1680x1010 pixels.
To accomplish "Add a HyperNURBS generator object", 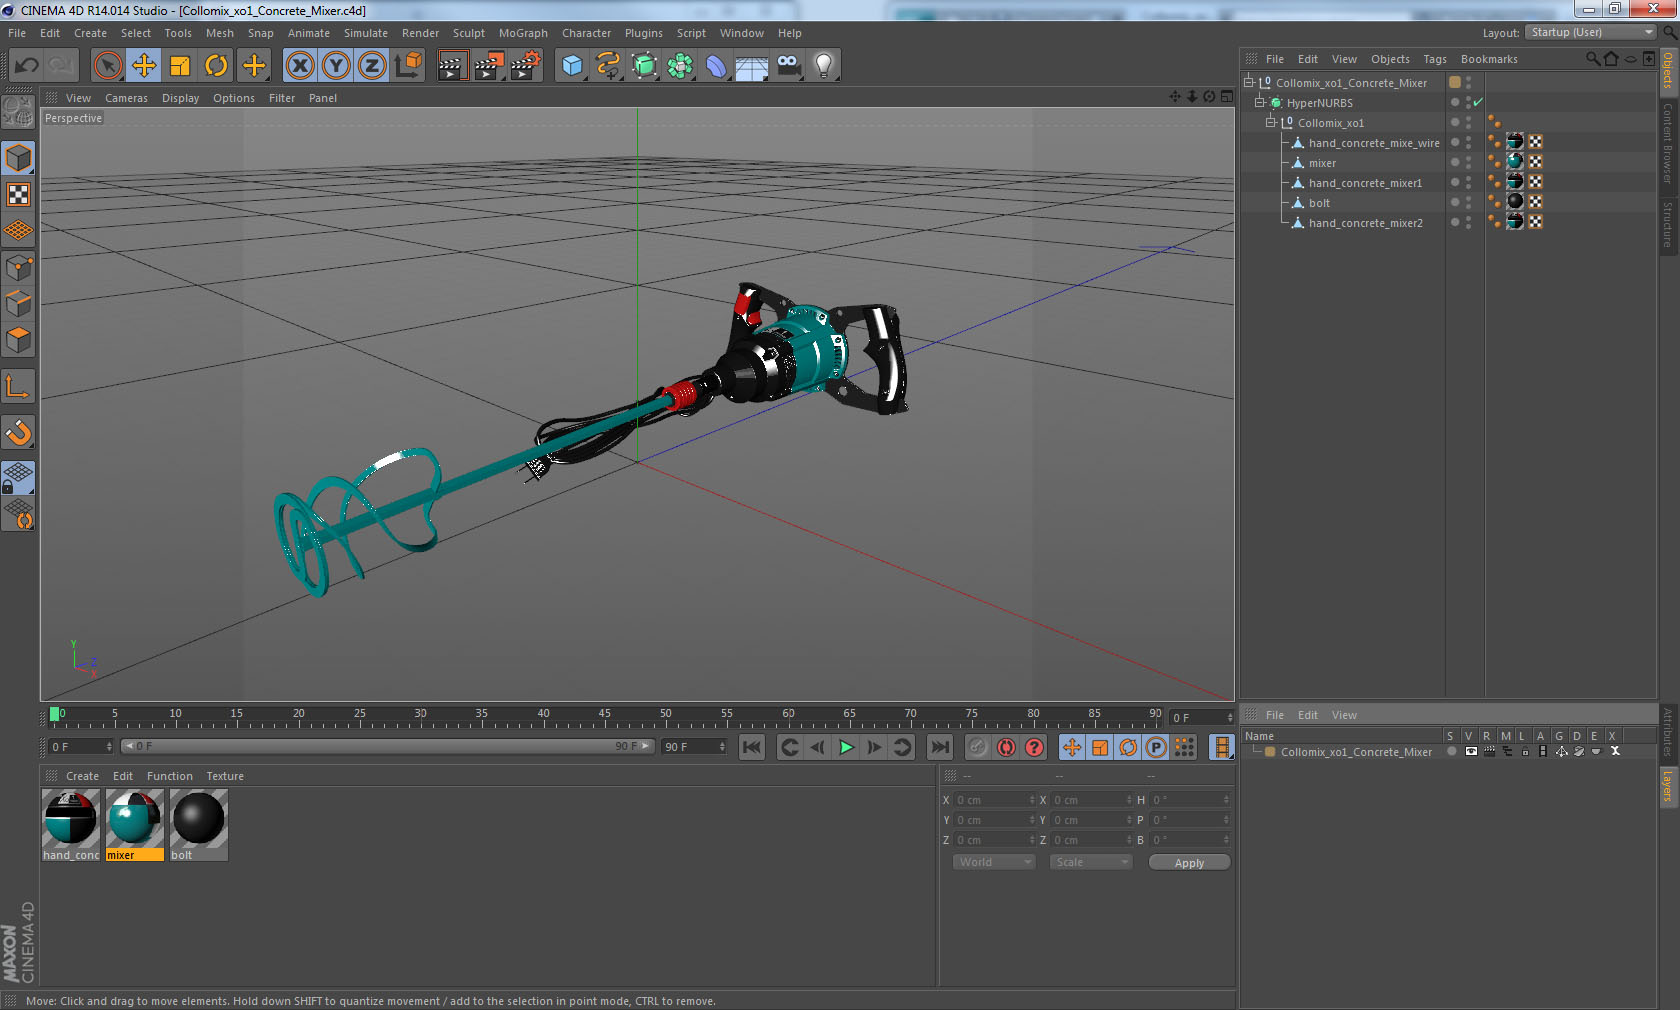I will click(x=644, y=66).
